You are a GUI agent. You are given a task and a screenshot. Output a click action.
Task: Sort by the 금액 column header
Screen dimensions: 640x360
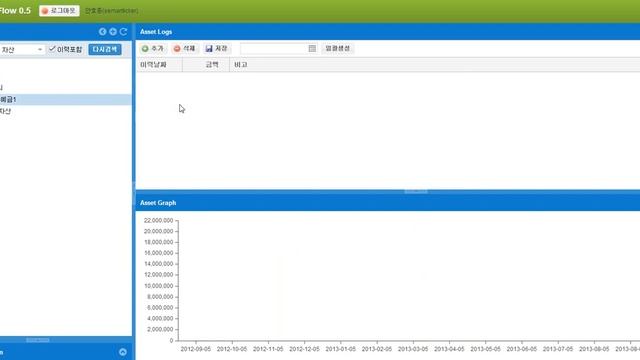[206, 64]
